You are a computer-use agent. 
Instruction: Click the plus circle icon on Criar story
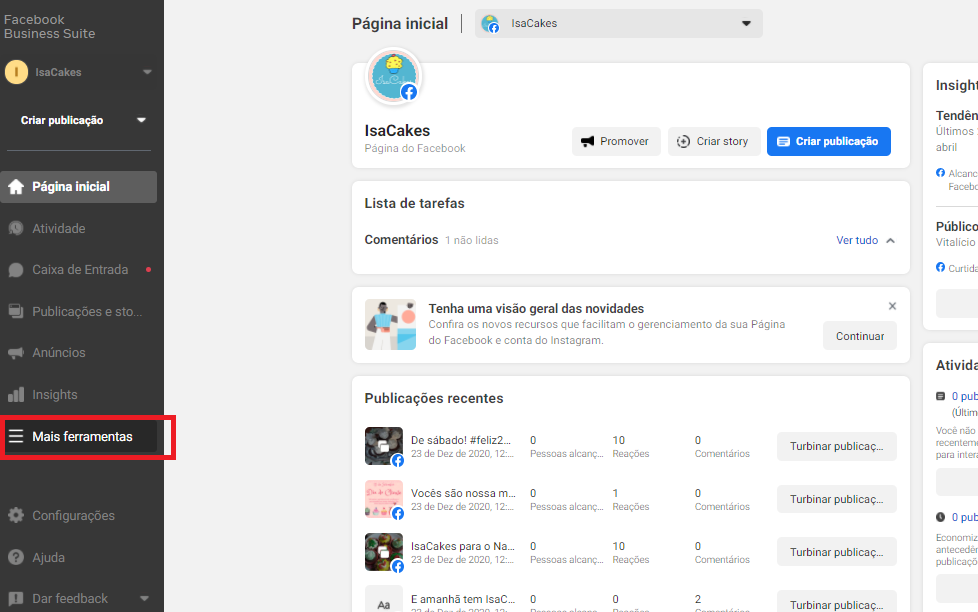pyautogui.click(x=684, y=142)
